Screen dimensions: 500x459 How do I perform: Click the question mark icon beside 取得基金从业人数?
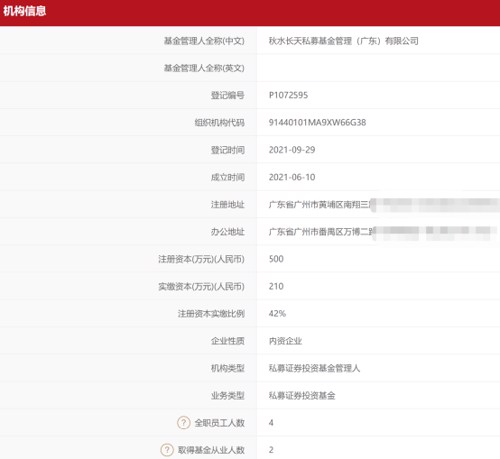coord(167,450)
